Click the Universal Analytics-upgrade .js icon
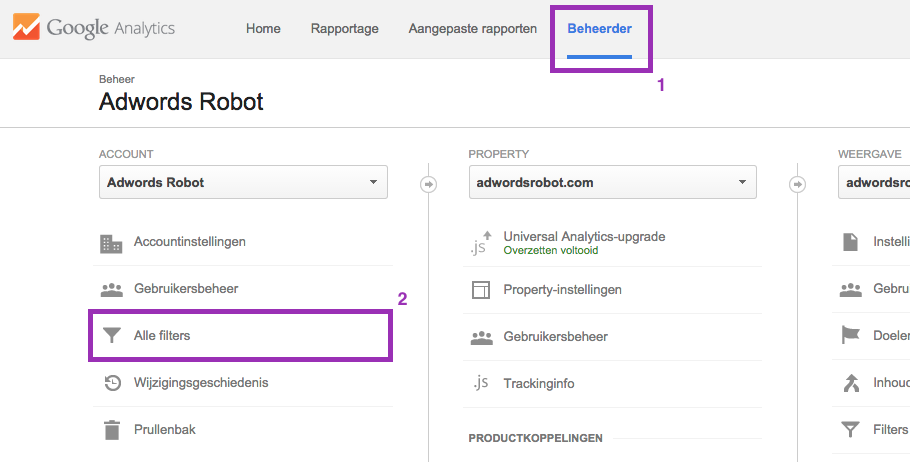Image resolution: width=910 pixels, height=462 pixels. click(x=481, y=243)
